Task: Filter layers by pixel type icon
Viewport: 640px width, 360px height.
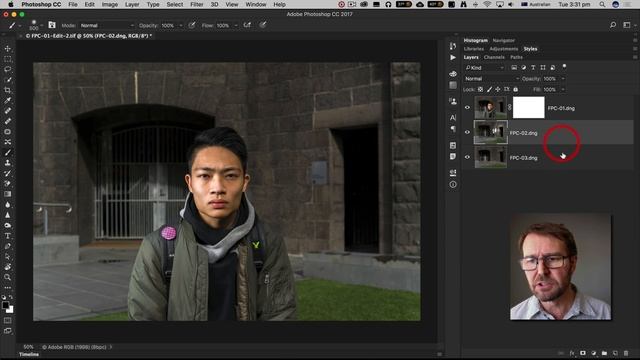Action: coord(514,67)
